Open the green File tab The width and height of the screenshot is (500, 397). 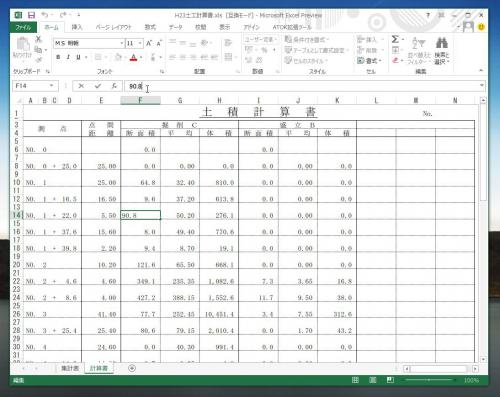(x=23, y=27)
